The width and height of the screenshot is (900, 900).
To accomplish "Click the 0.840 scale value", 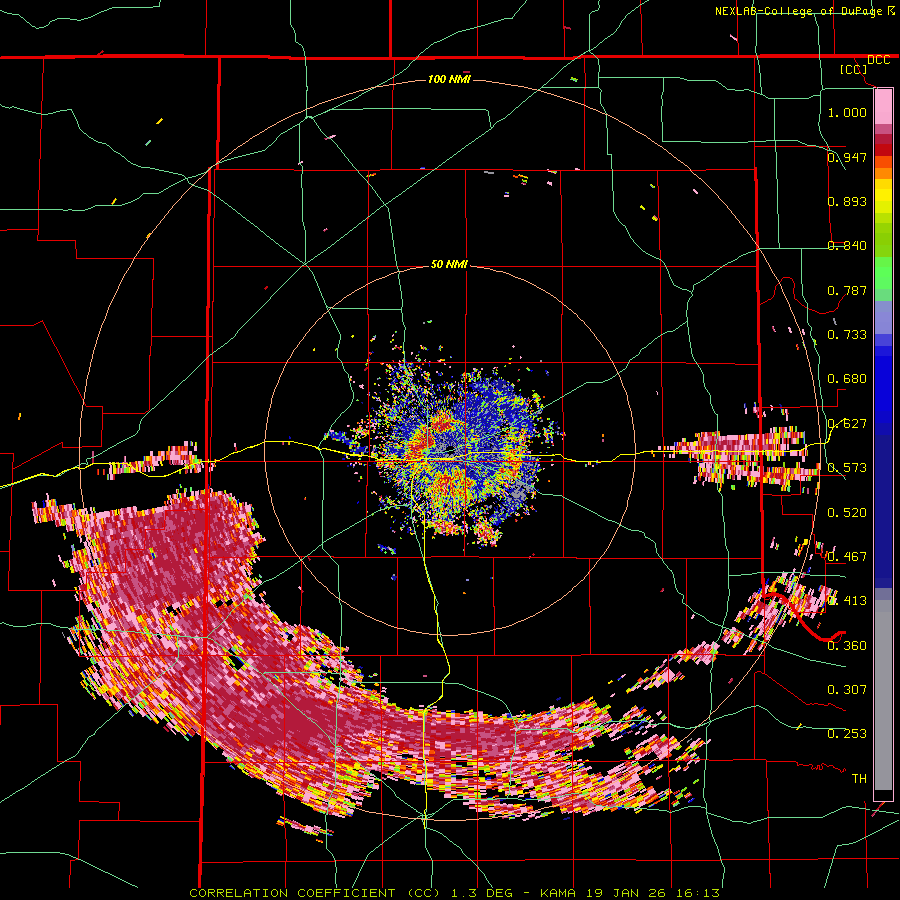I will [x=847, y=246].
